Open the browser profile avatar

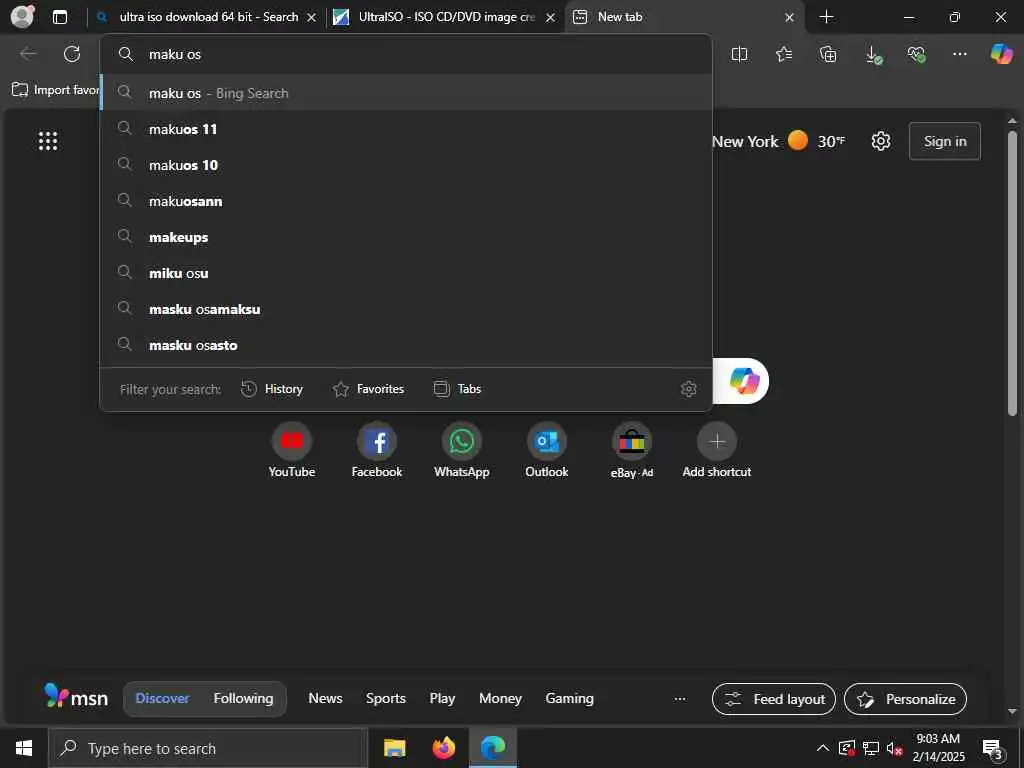coord(23,17)
